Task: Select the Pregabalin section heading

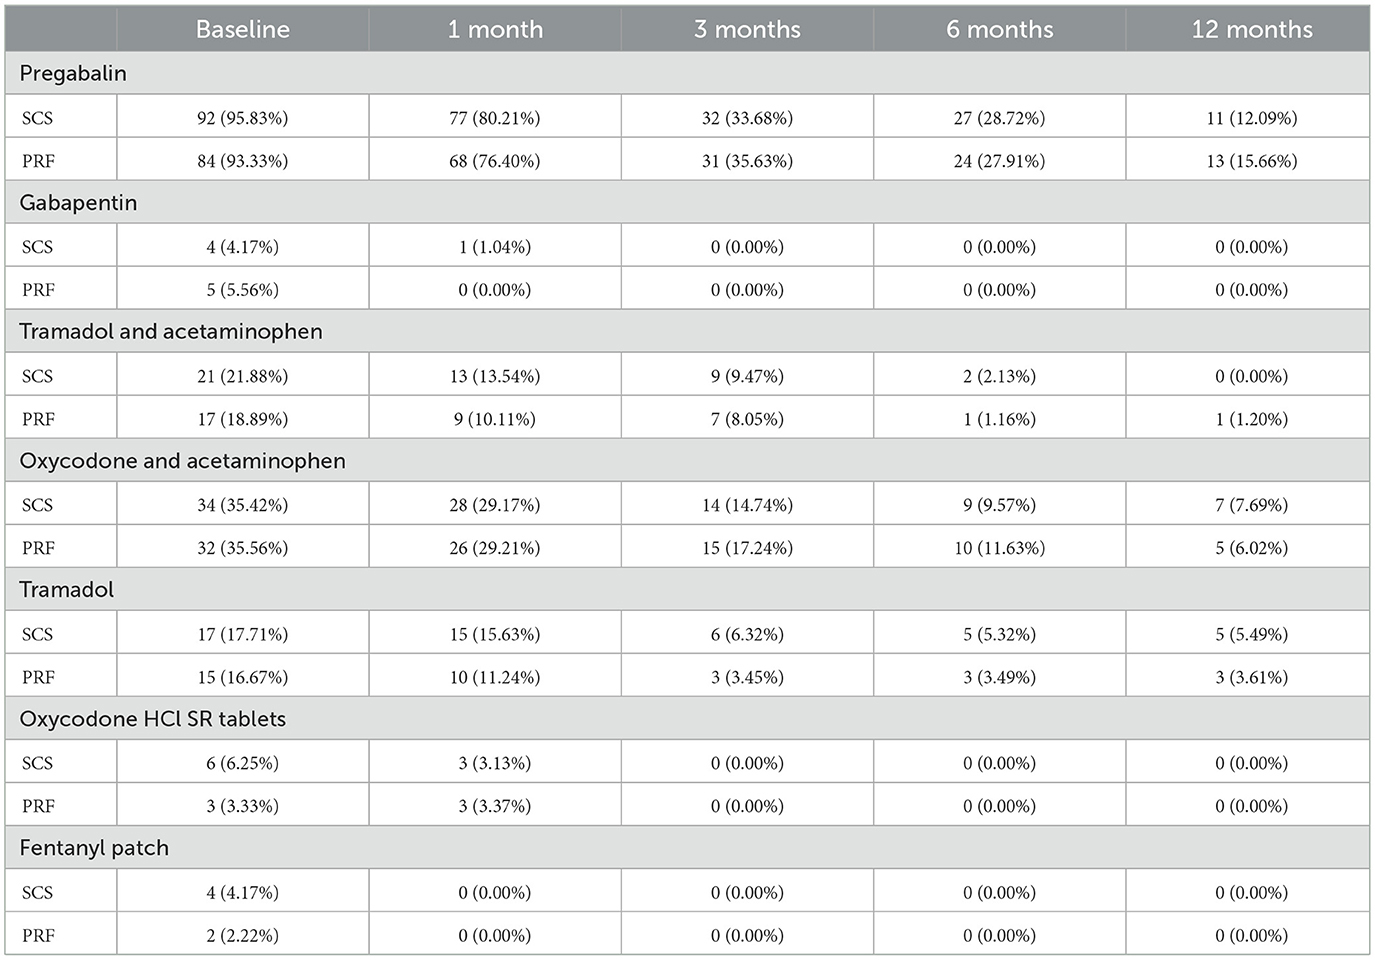Action: 73,73
